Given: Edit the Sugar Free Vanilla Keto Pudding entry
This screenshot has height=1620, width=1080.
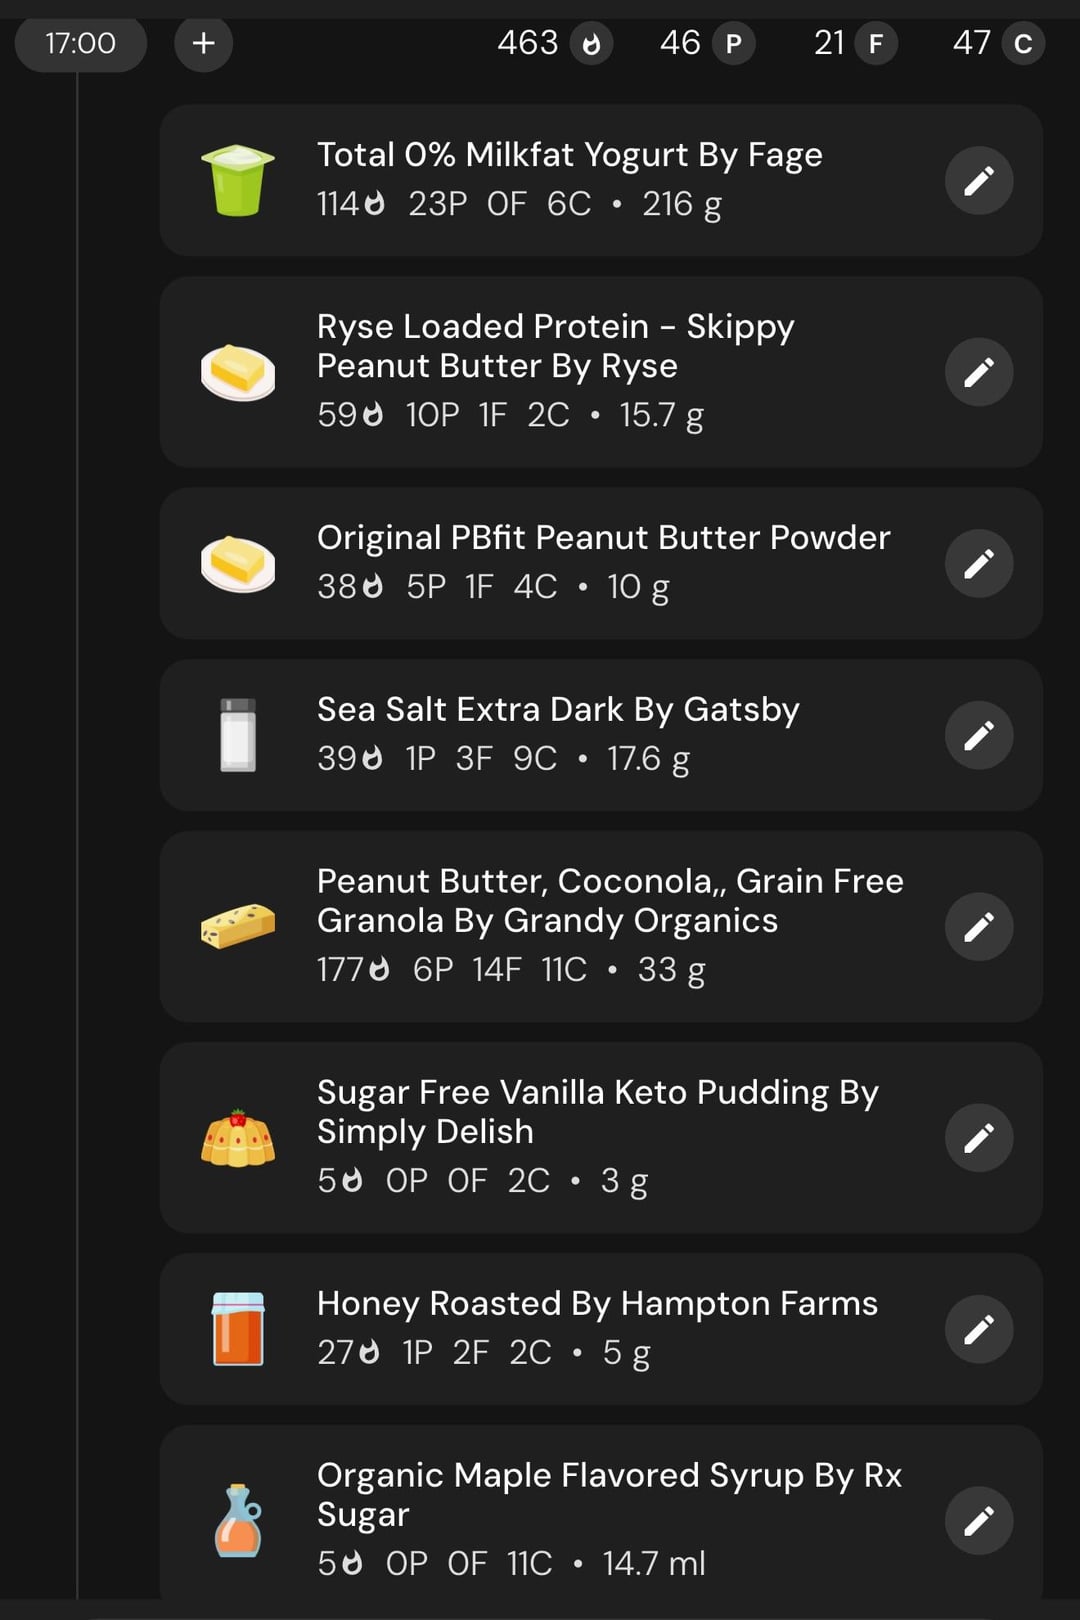Looking at the screenshot, I should tap(979, 1138).
